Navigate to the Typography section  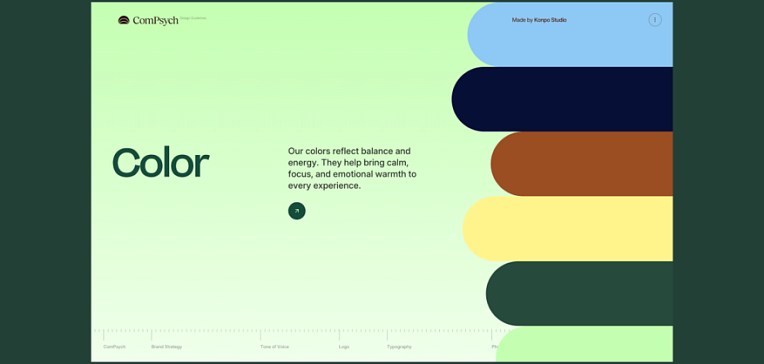(399, 347)
